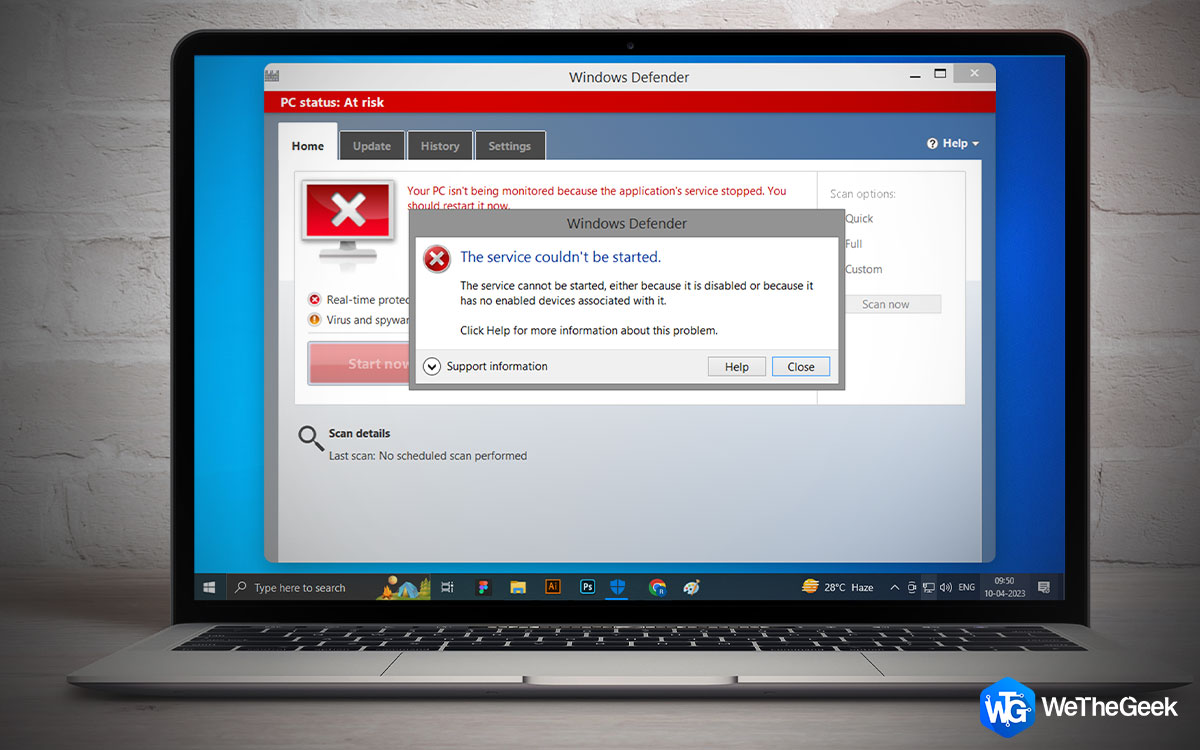Minimize the Windows Defender window
This screenshot has height=750, width=1200.
[x=915, y=74]
